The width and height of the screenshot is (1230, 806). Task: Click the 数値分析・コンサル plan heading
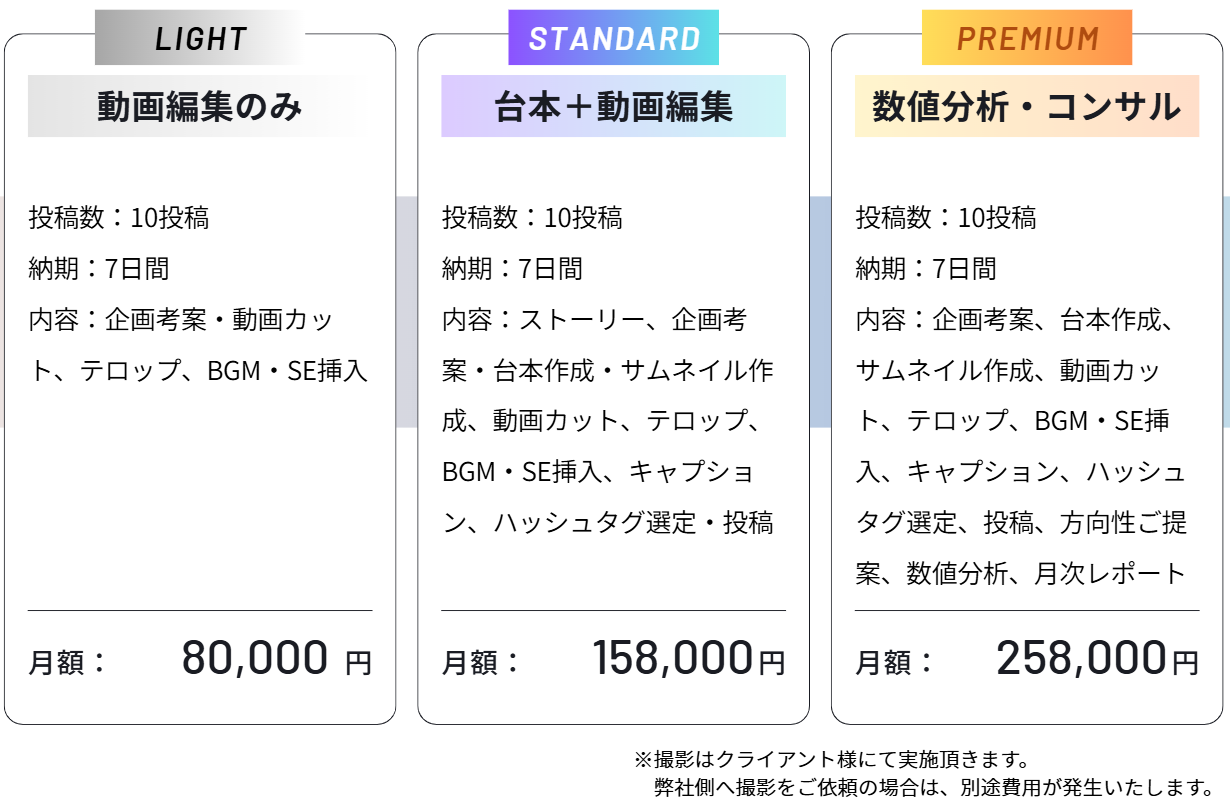(x=1026, y=106)
